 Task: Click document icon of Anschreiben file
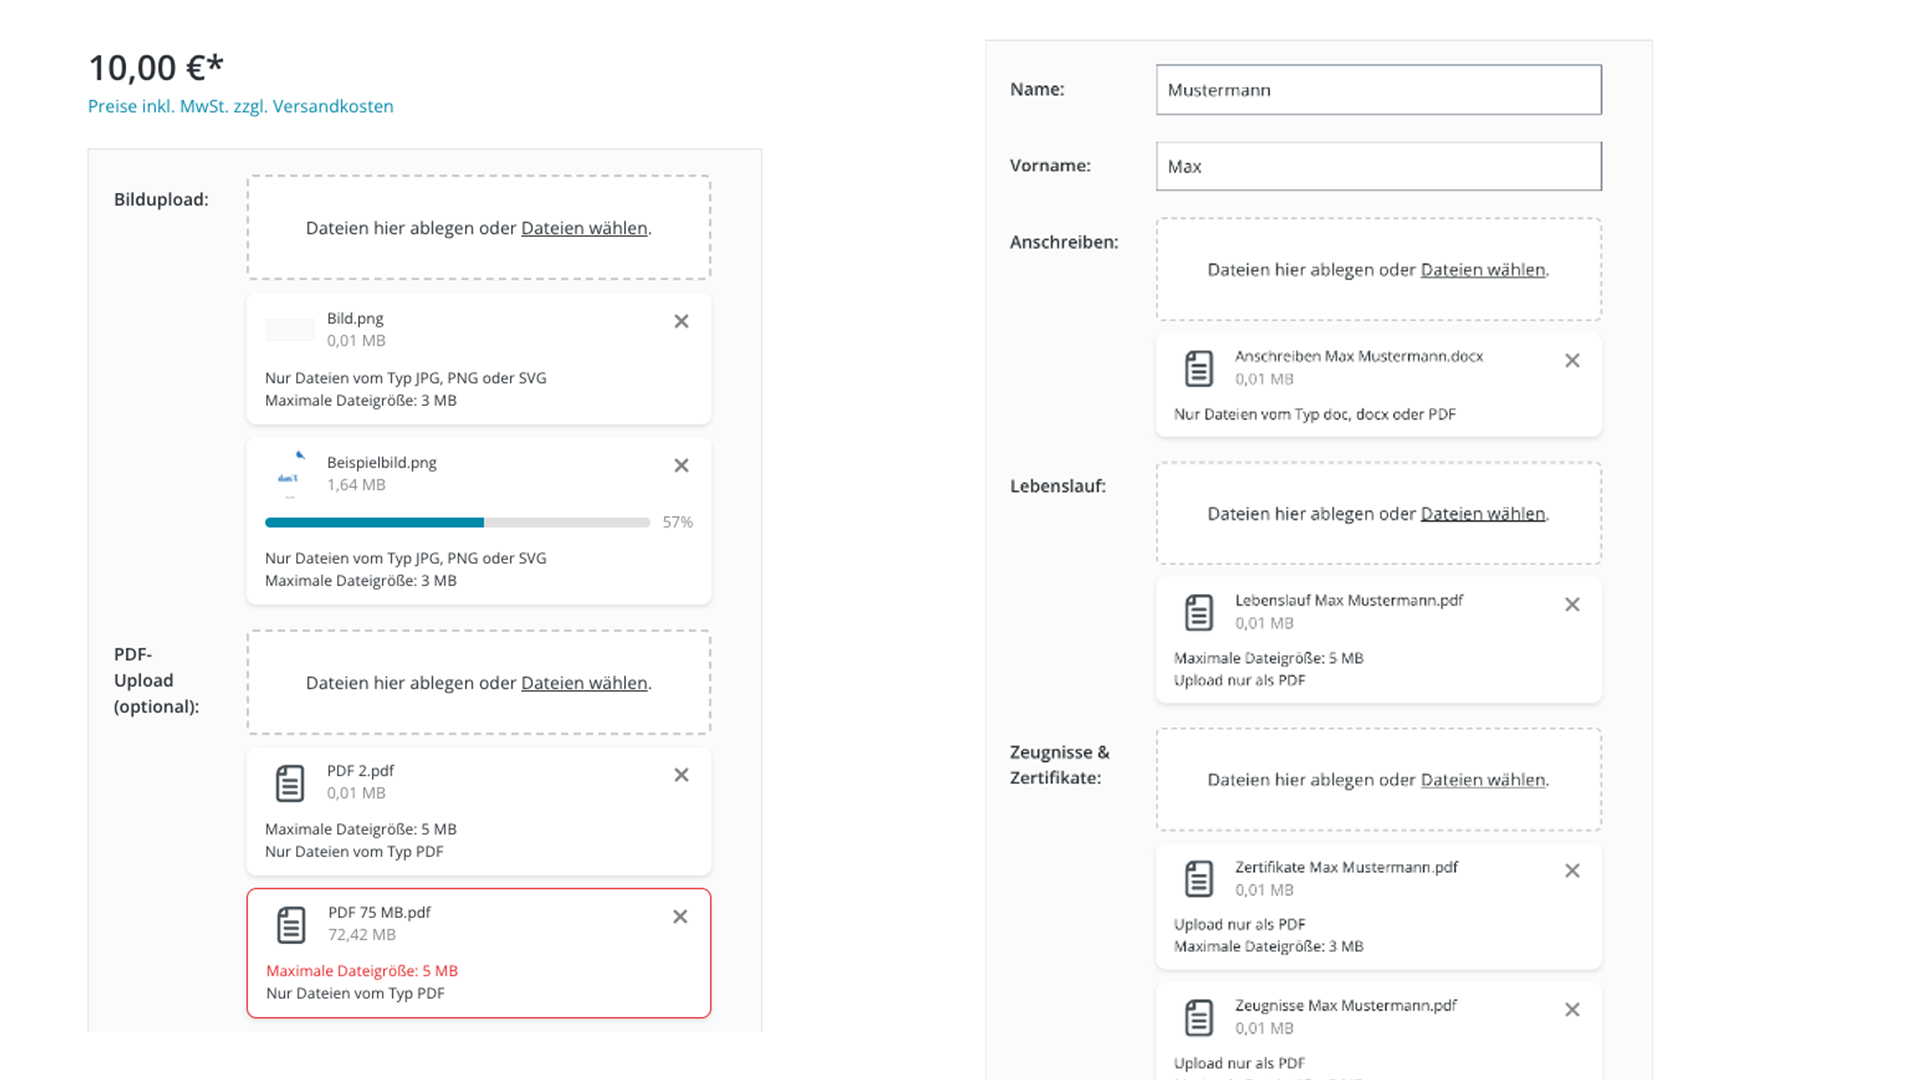1199,368
